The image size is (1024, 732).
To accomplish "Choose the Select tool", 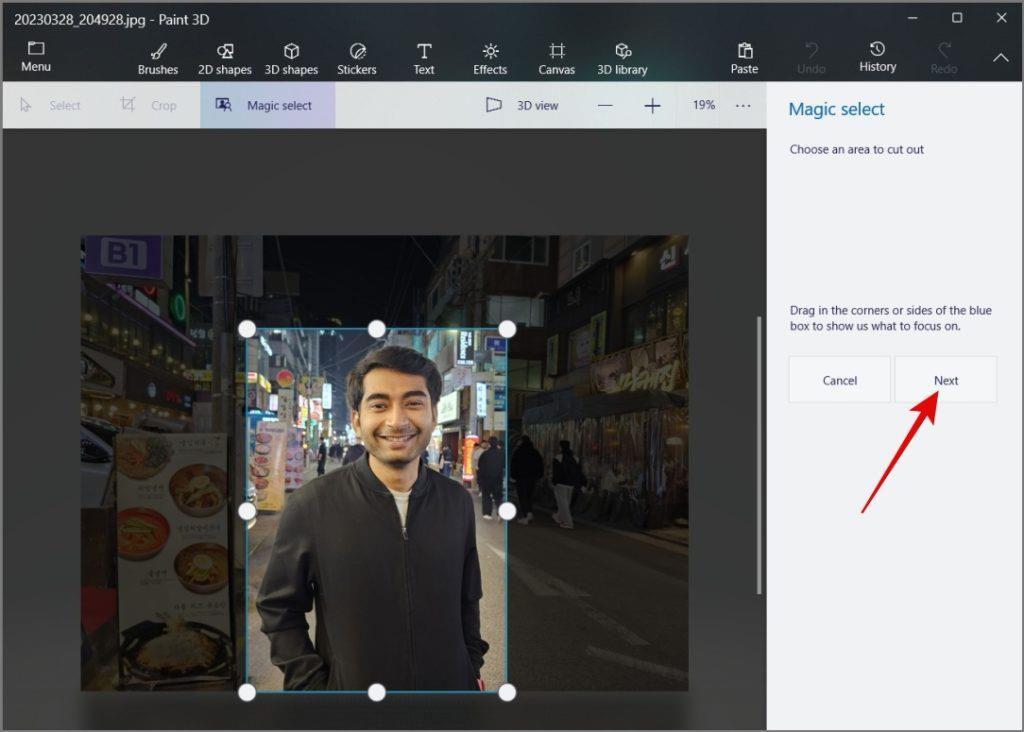I will coord(51,105).
